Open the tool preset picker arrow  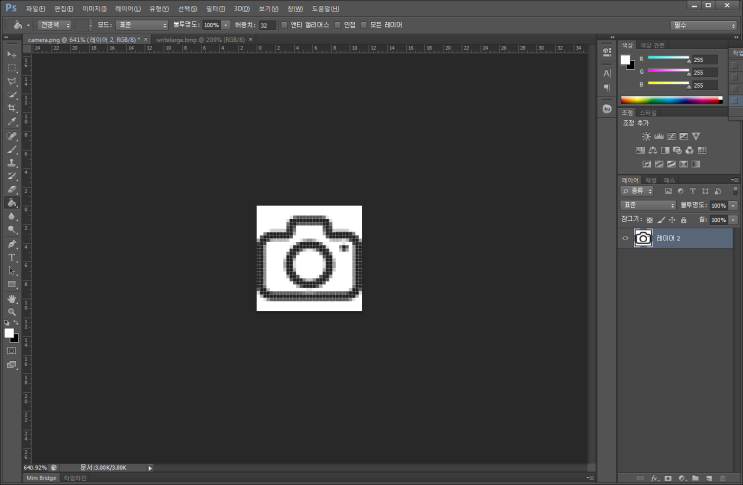coord(28,26)
